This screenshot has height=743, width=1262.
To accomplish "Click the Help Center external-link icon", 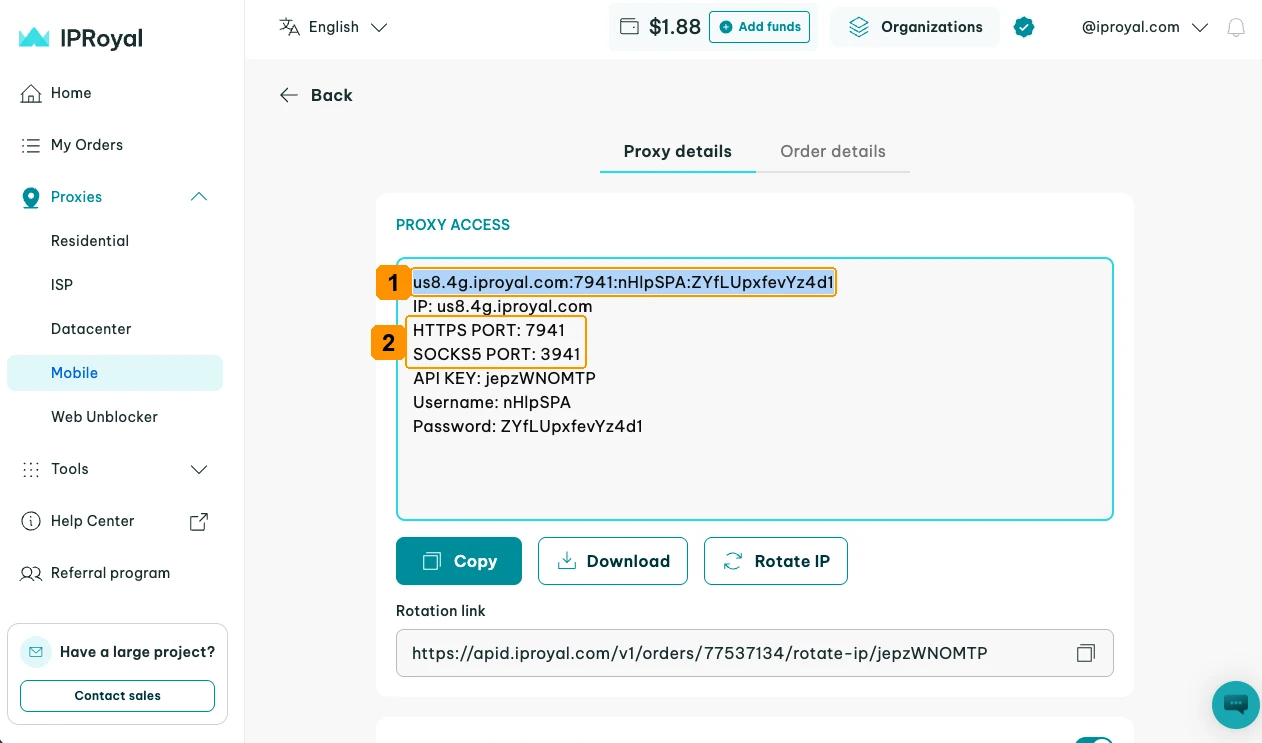I will [x=199, y=521].
